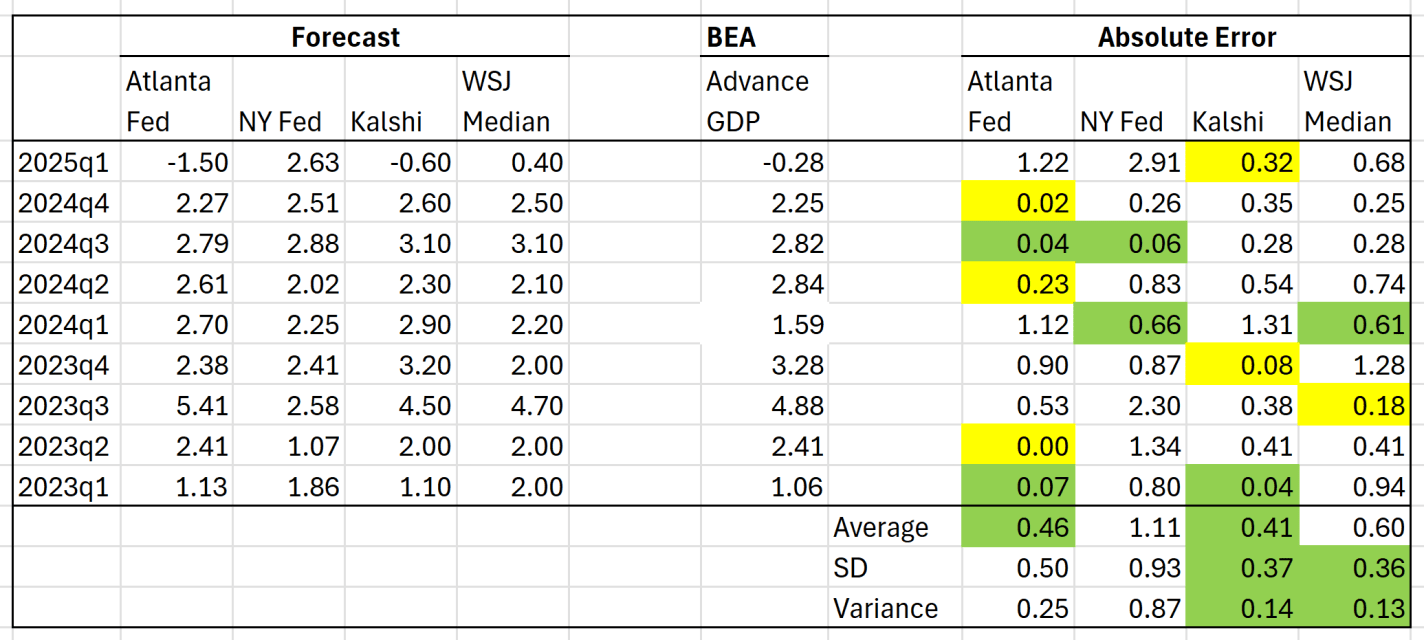
Task: Click yellow Kalshi error cell 0.32
Action: [1242, 162]
